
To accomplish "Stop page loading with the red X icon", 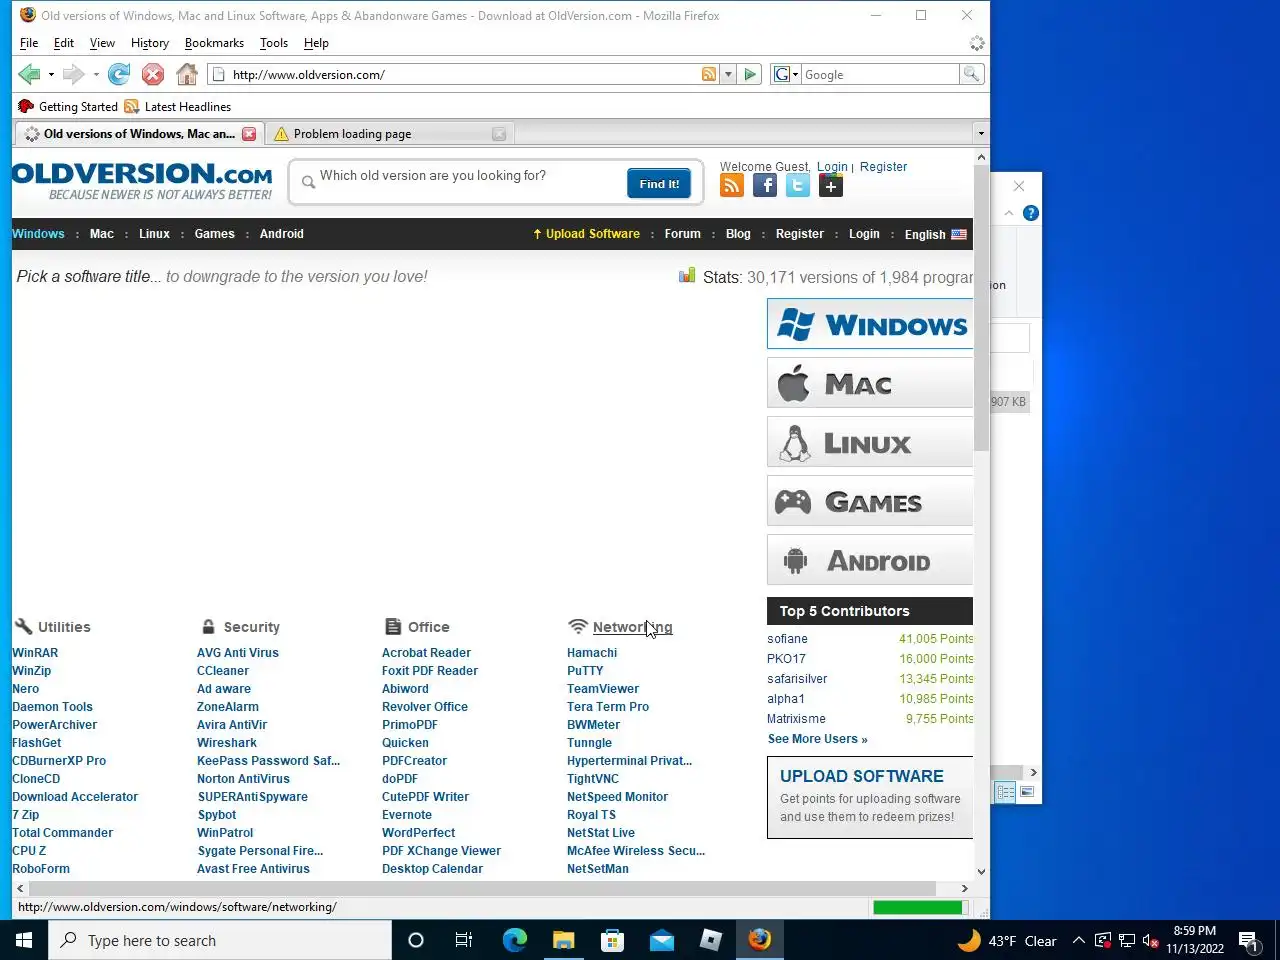I will 152,74.
